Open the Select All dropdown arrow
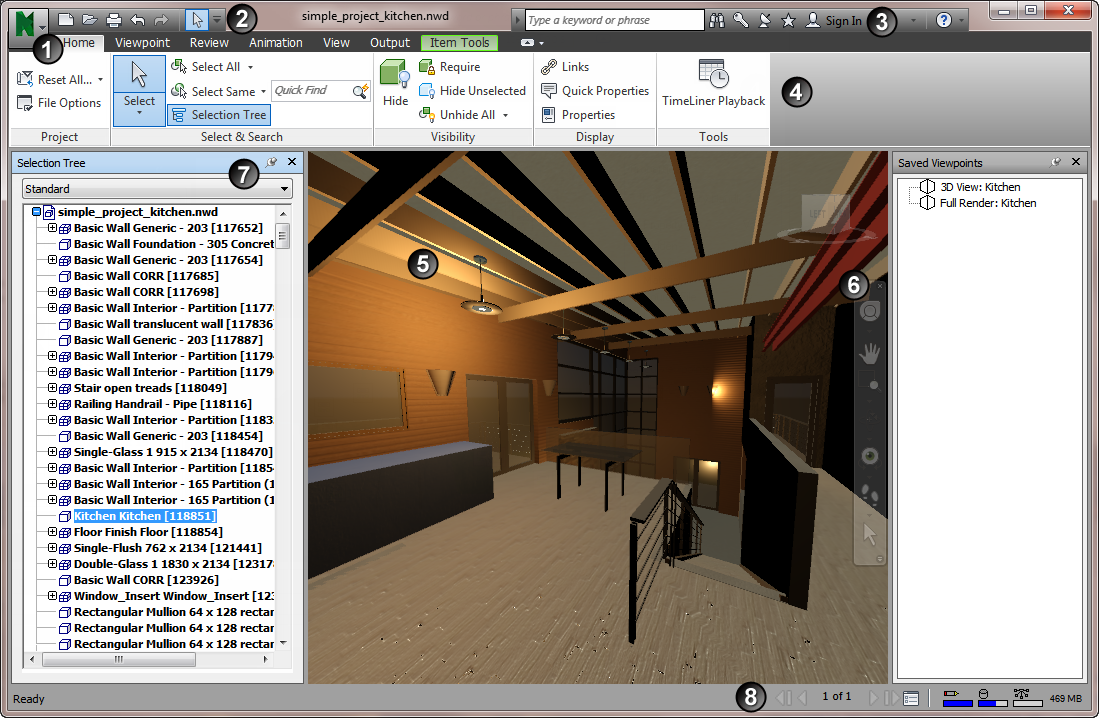 (250, 67)
